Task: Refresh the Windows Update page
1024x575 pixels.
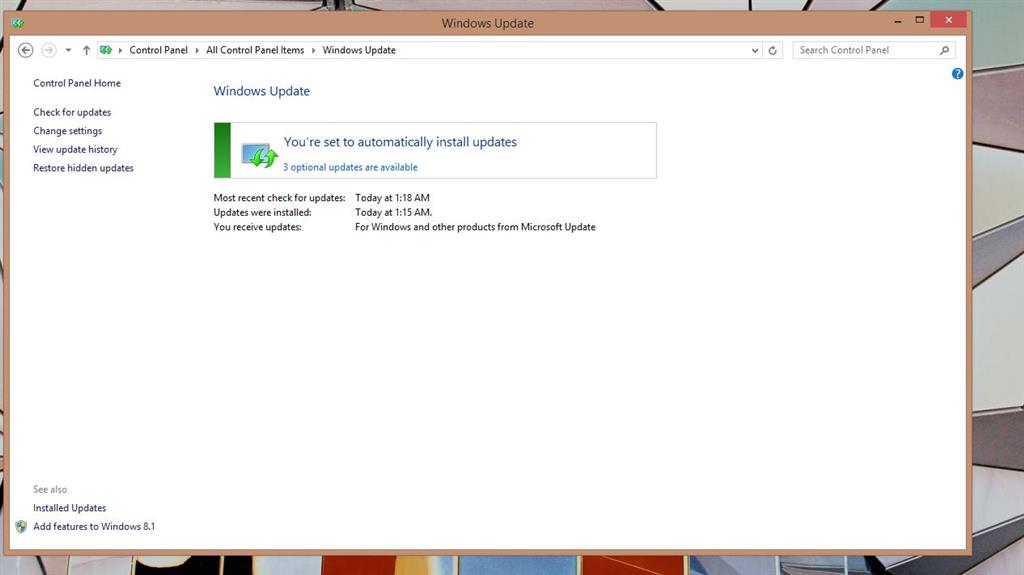Action: point(773,50)
